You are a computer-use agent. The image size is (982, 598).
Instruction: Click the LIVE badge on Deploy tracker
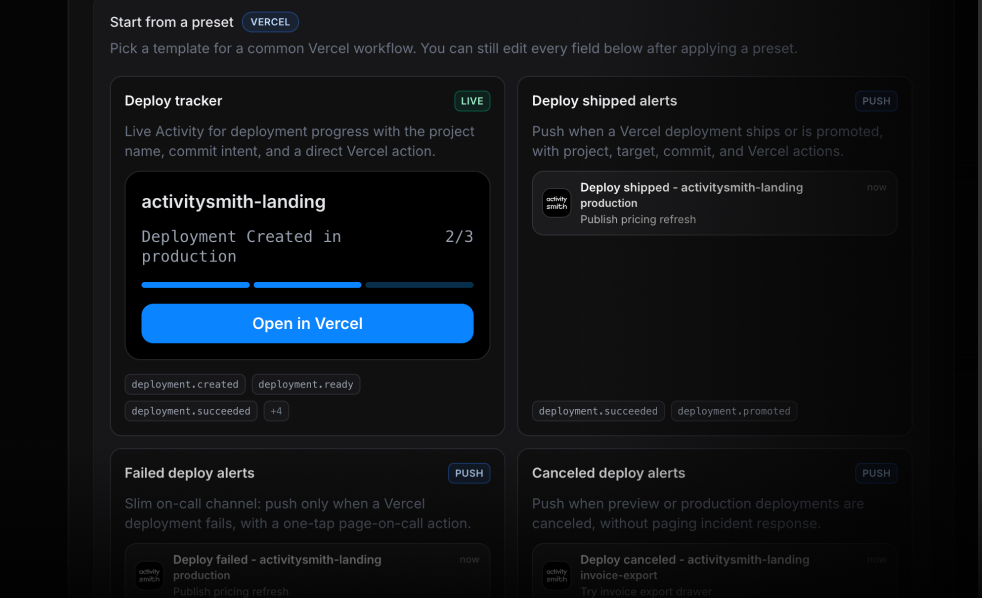pyautogui.click(x=471, y=101)
